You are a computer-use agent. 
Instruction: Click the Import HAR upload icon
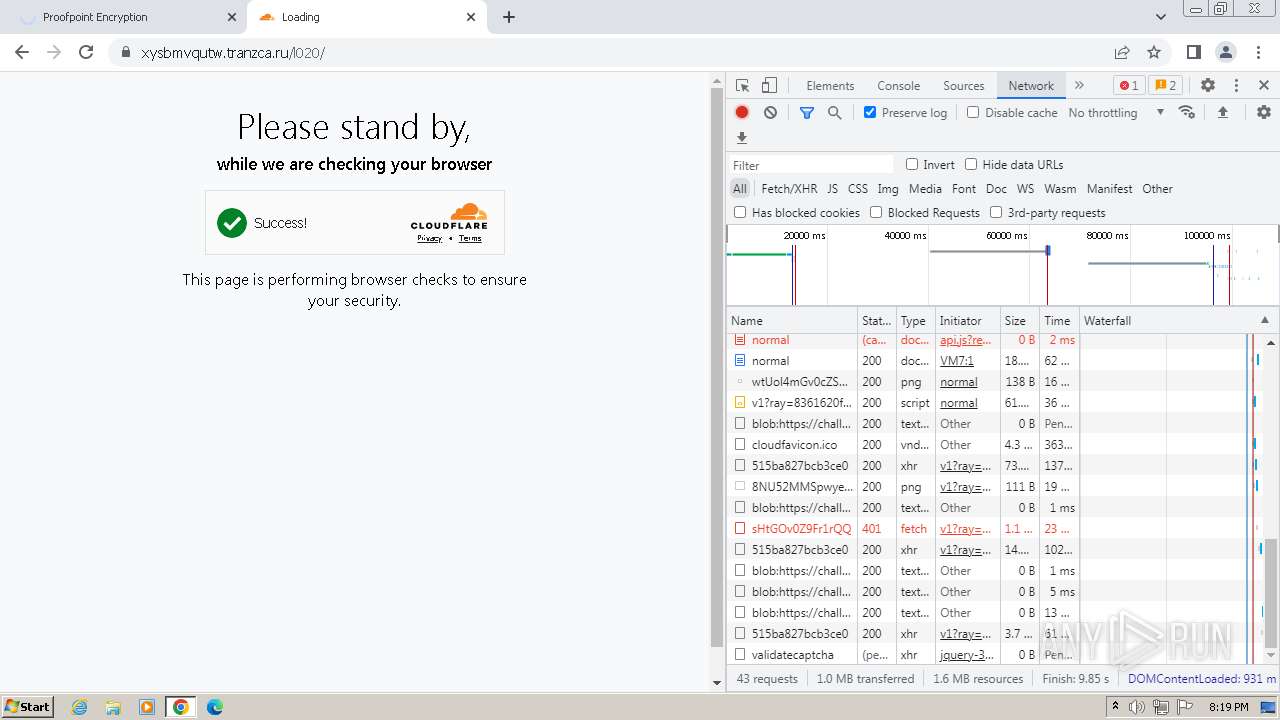(1222, 112)
